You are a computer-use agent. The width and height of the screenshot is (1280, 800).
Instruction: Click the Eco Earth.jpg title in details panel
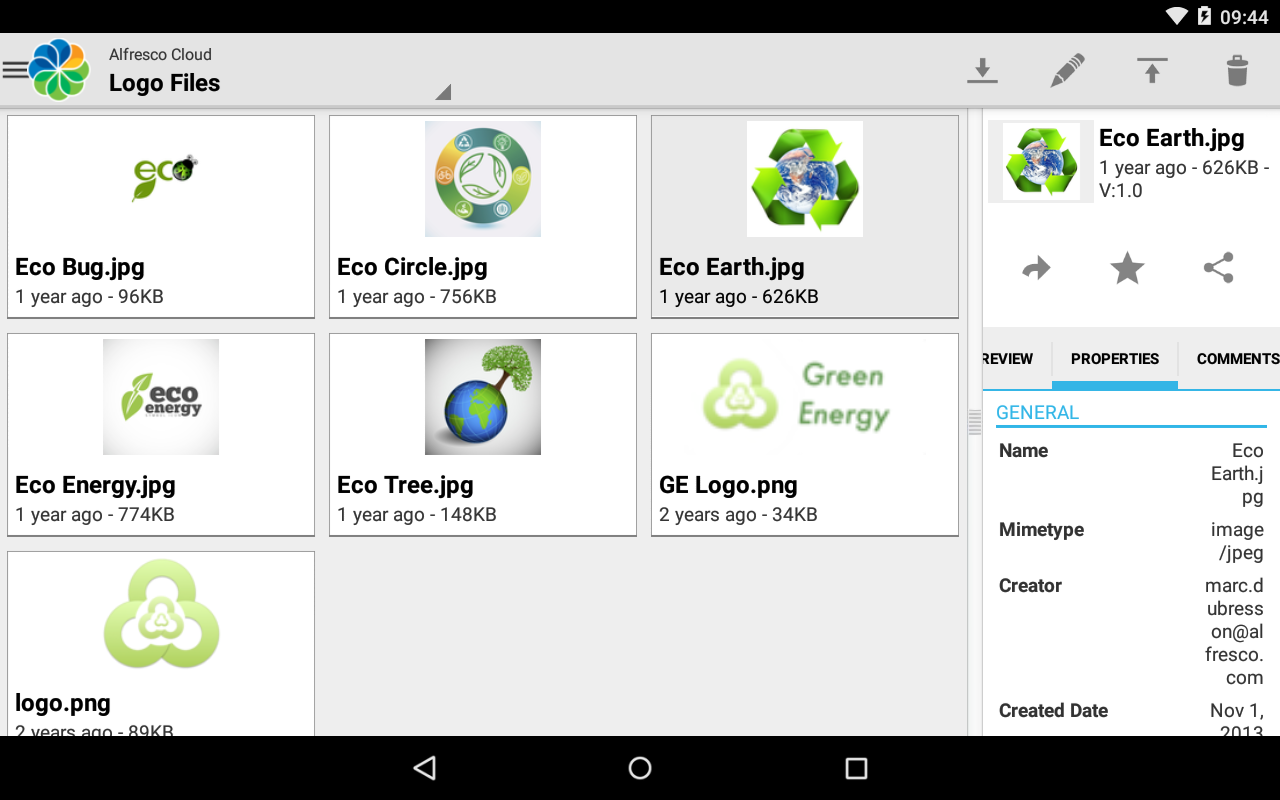pyautogui.click(x=1171, y=138)
